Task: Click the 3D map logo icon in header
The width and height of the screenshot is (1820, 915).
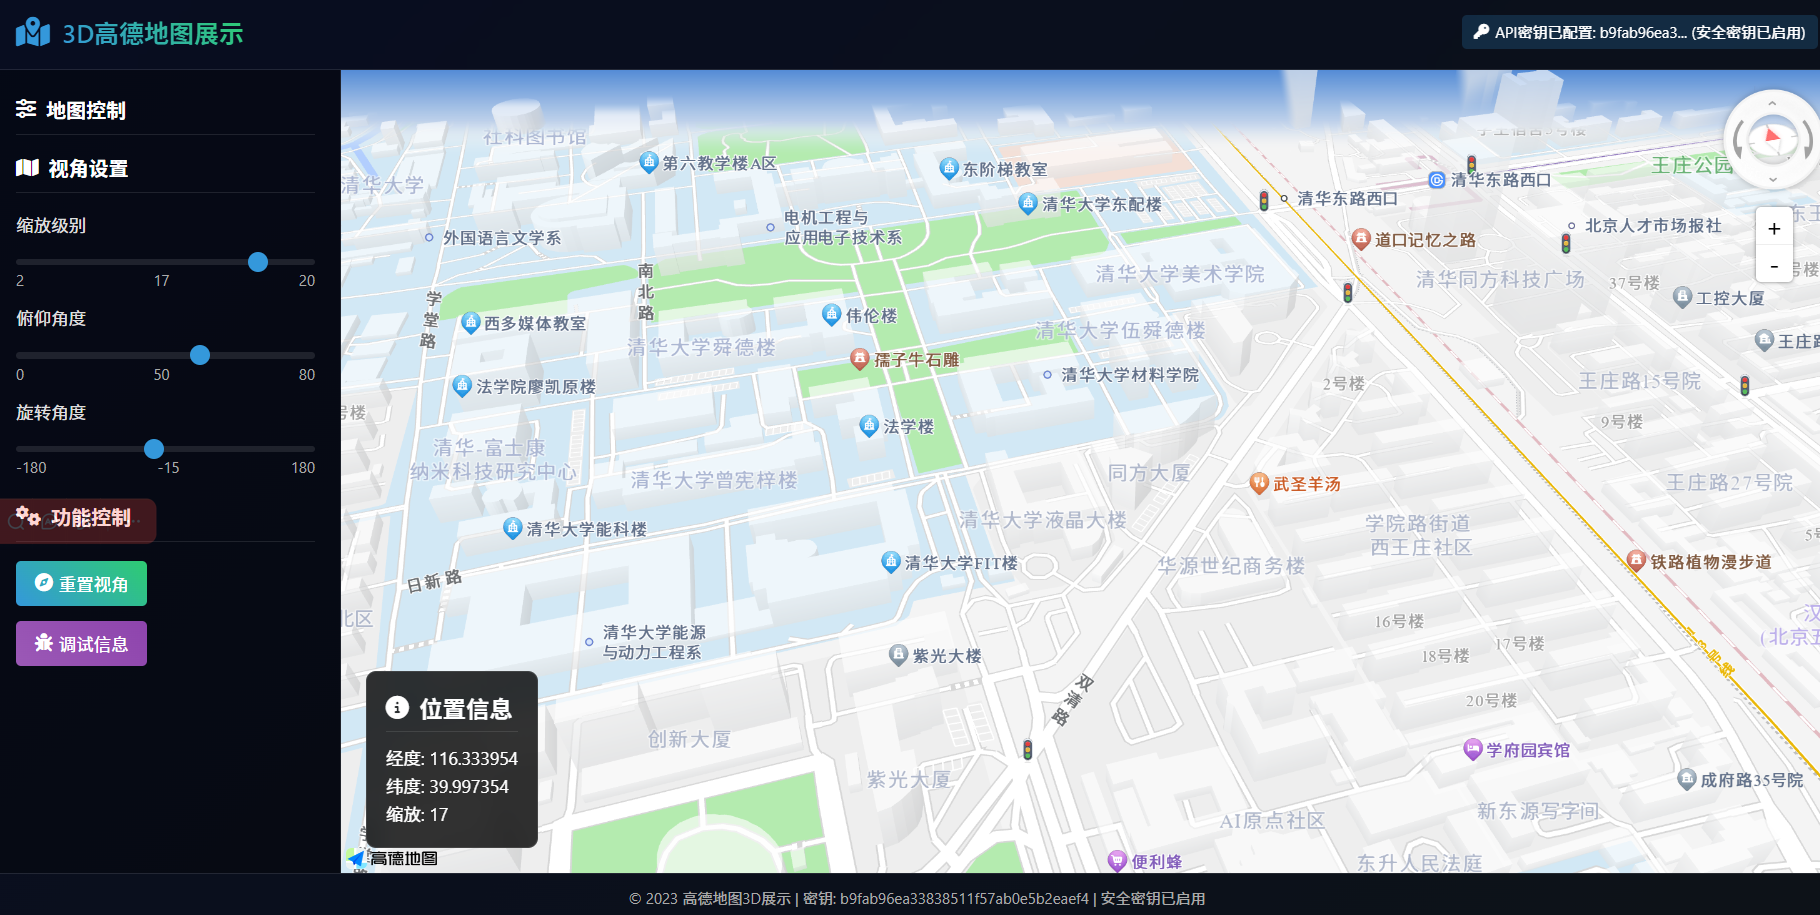Action: point(33,33)
